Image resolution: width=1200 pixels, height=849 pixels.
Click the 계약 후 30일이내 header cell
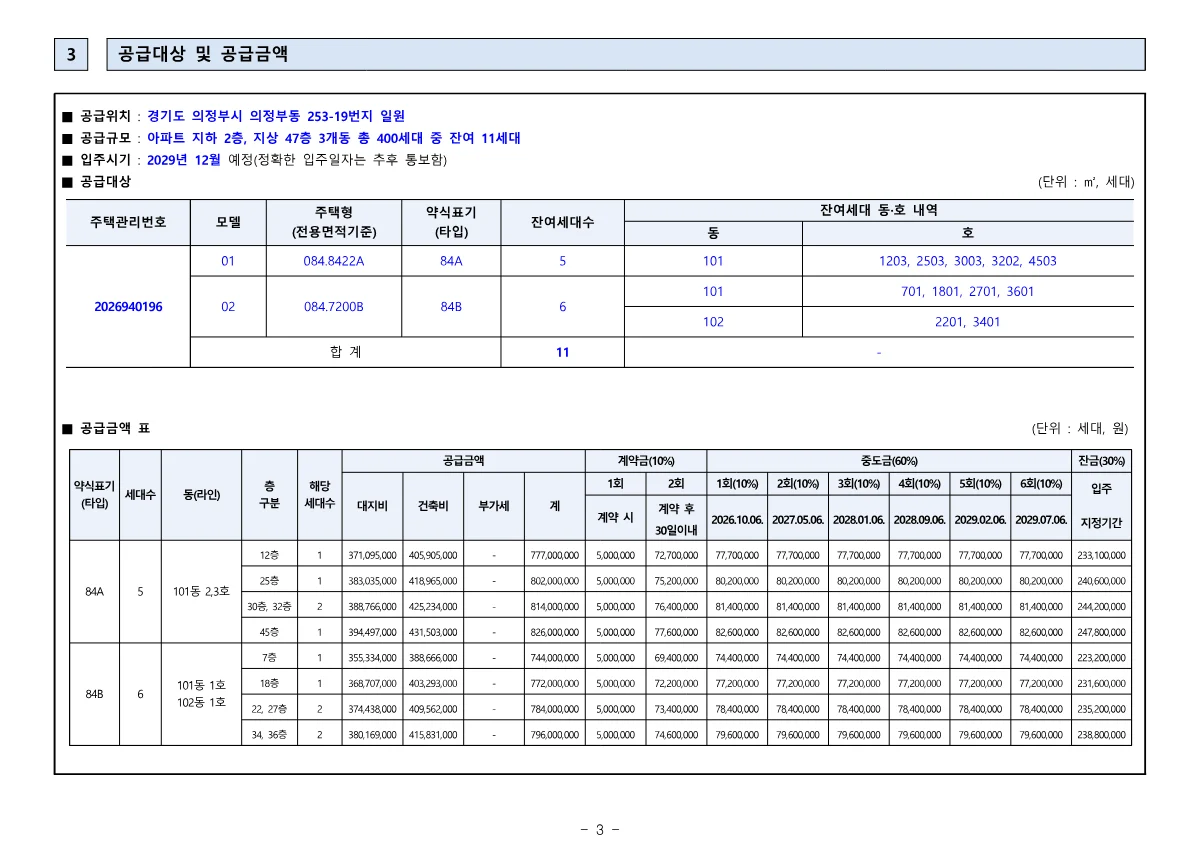[x=676, y=519]
